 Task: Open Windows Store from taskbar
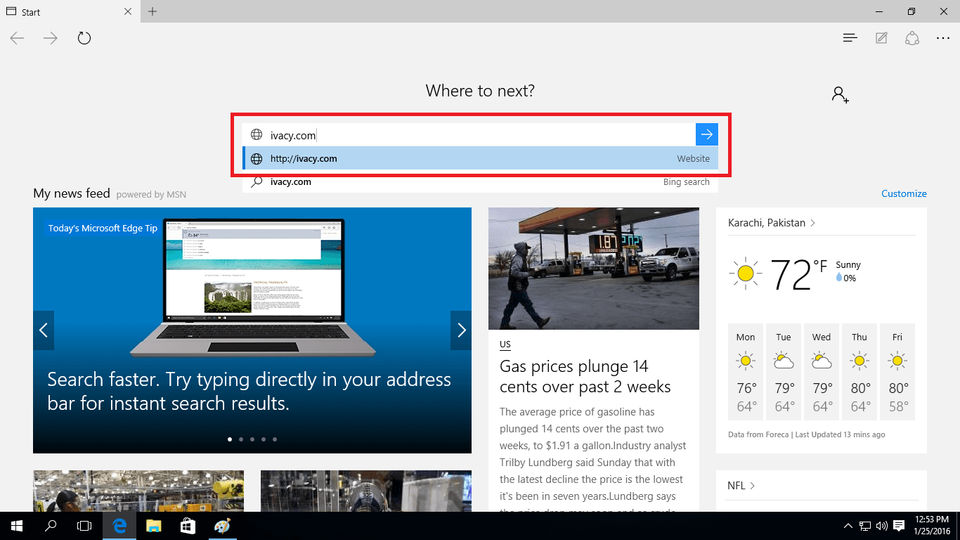[187, 526]
